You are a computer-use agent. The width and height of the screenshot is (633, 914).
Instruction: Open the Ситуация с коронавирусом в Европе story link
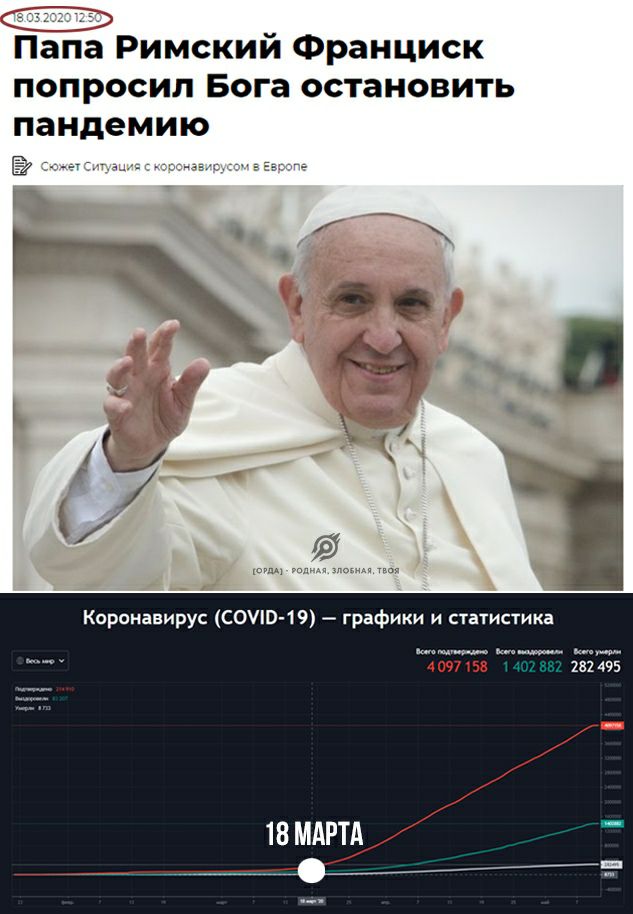195,167
